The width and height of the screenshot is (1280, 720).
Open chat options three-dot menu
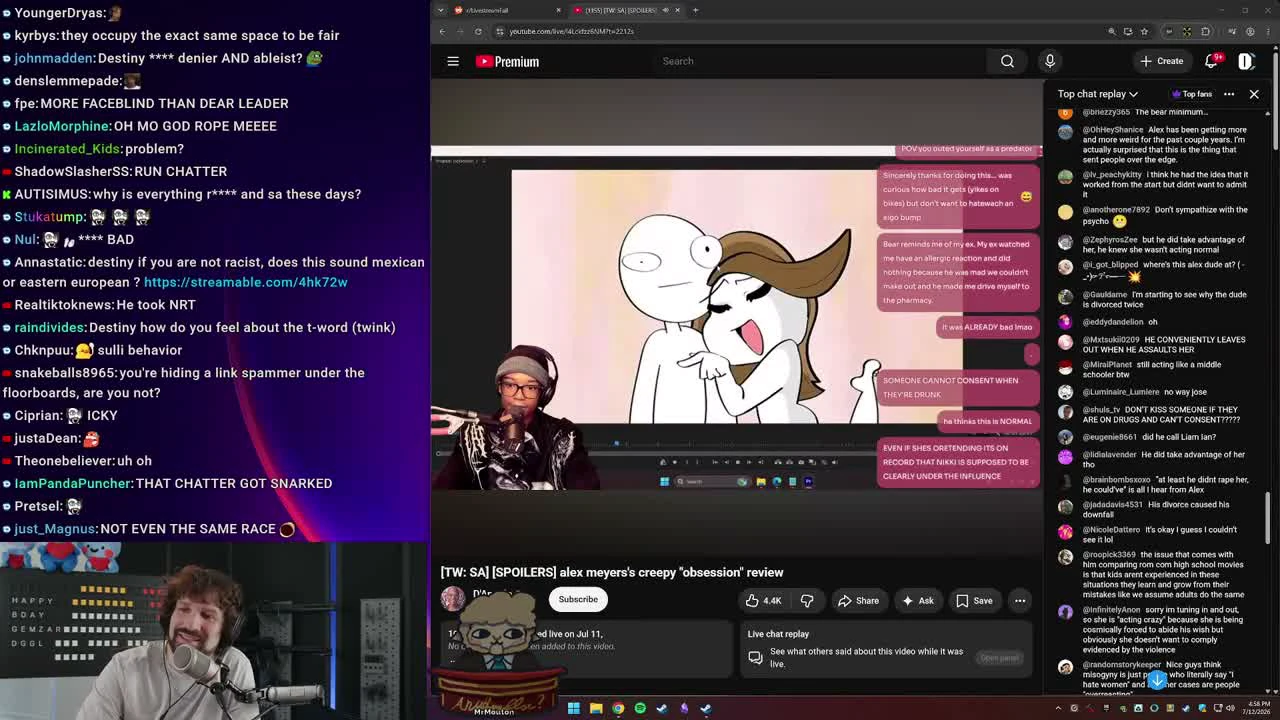coord(1229,94)
